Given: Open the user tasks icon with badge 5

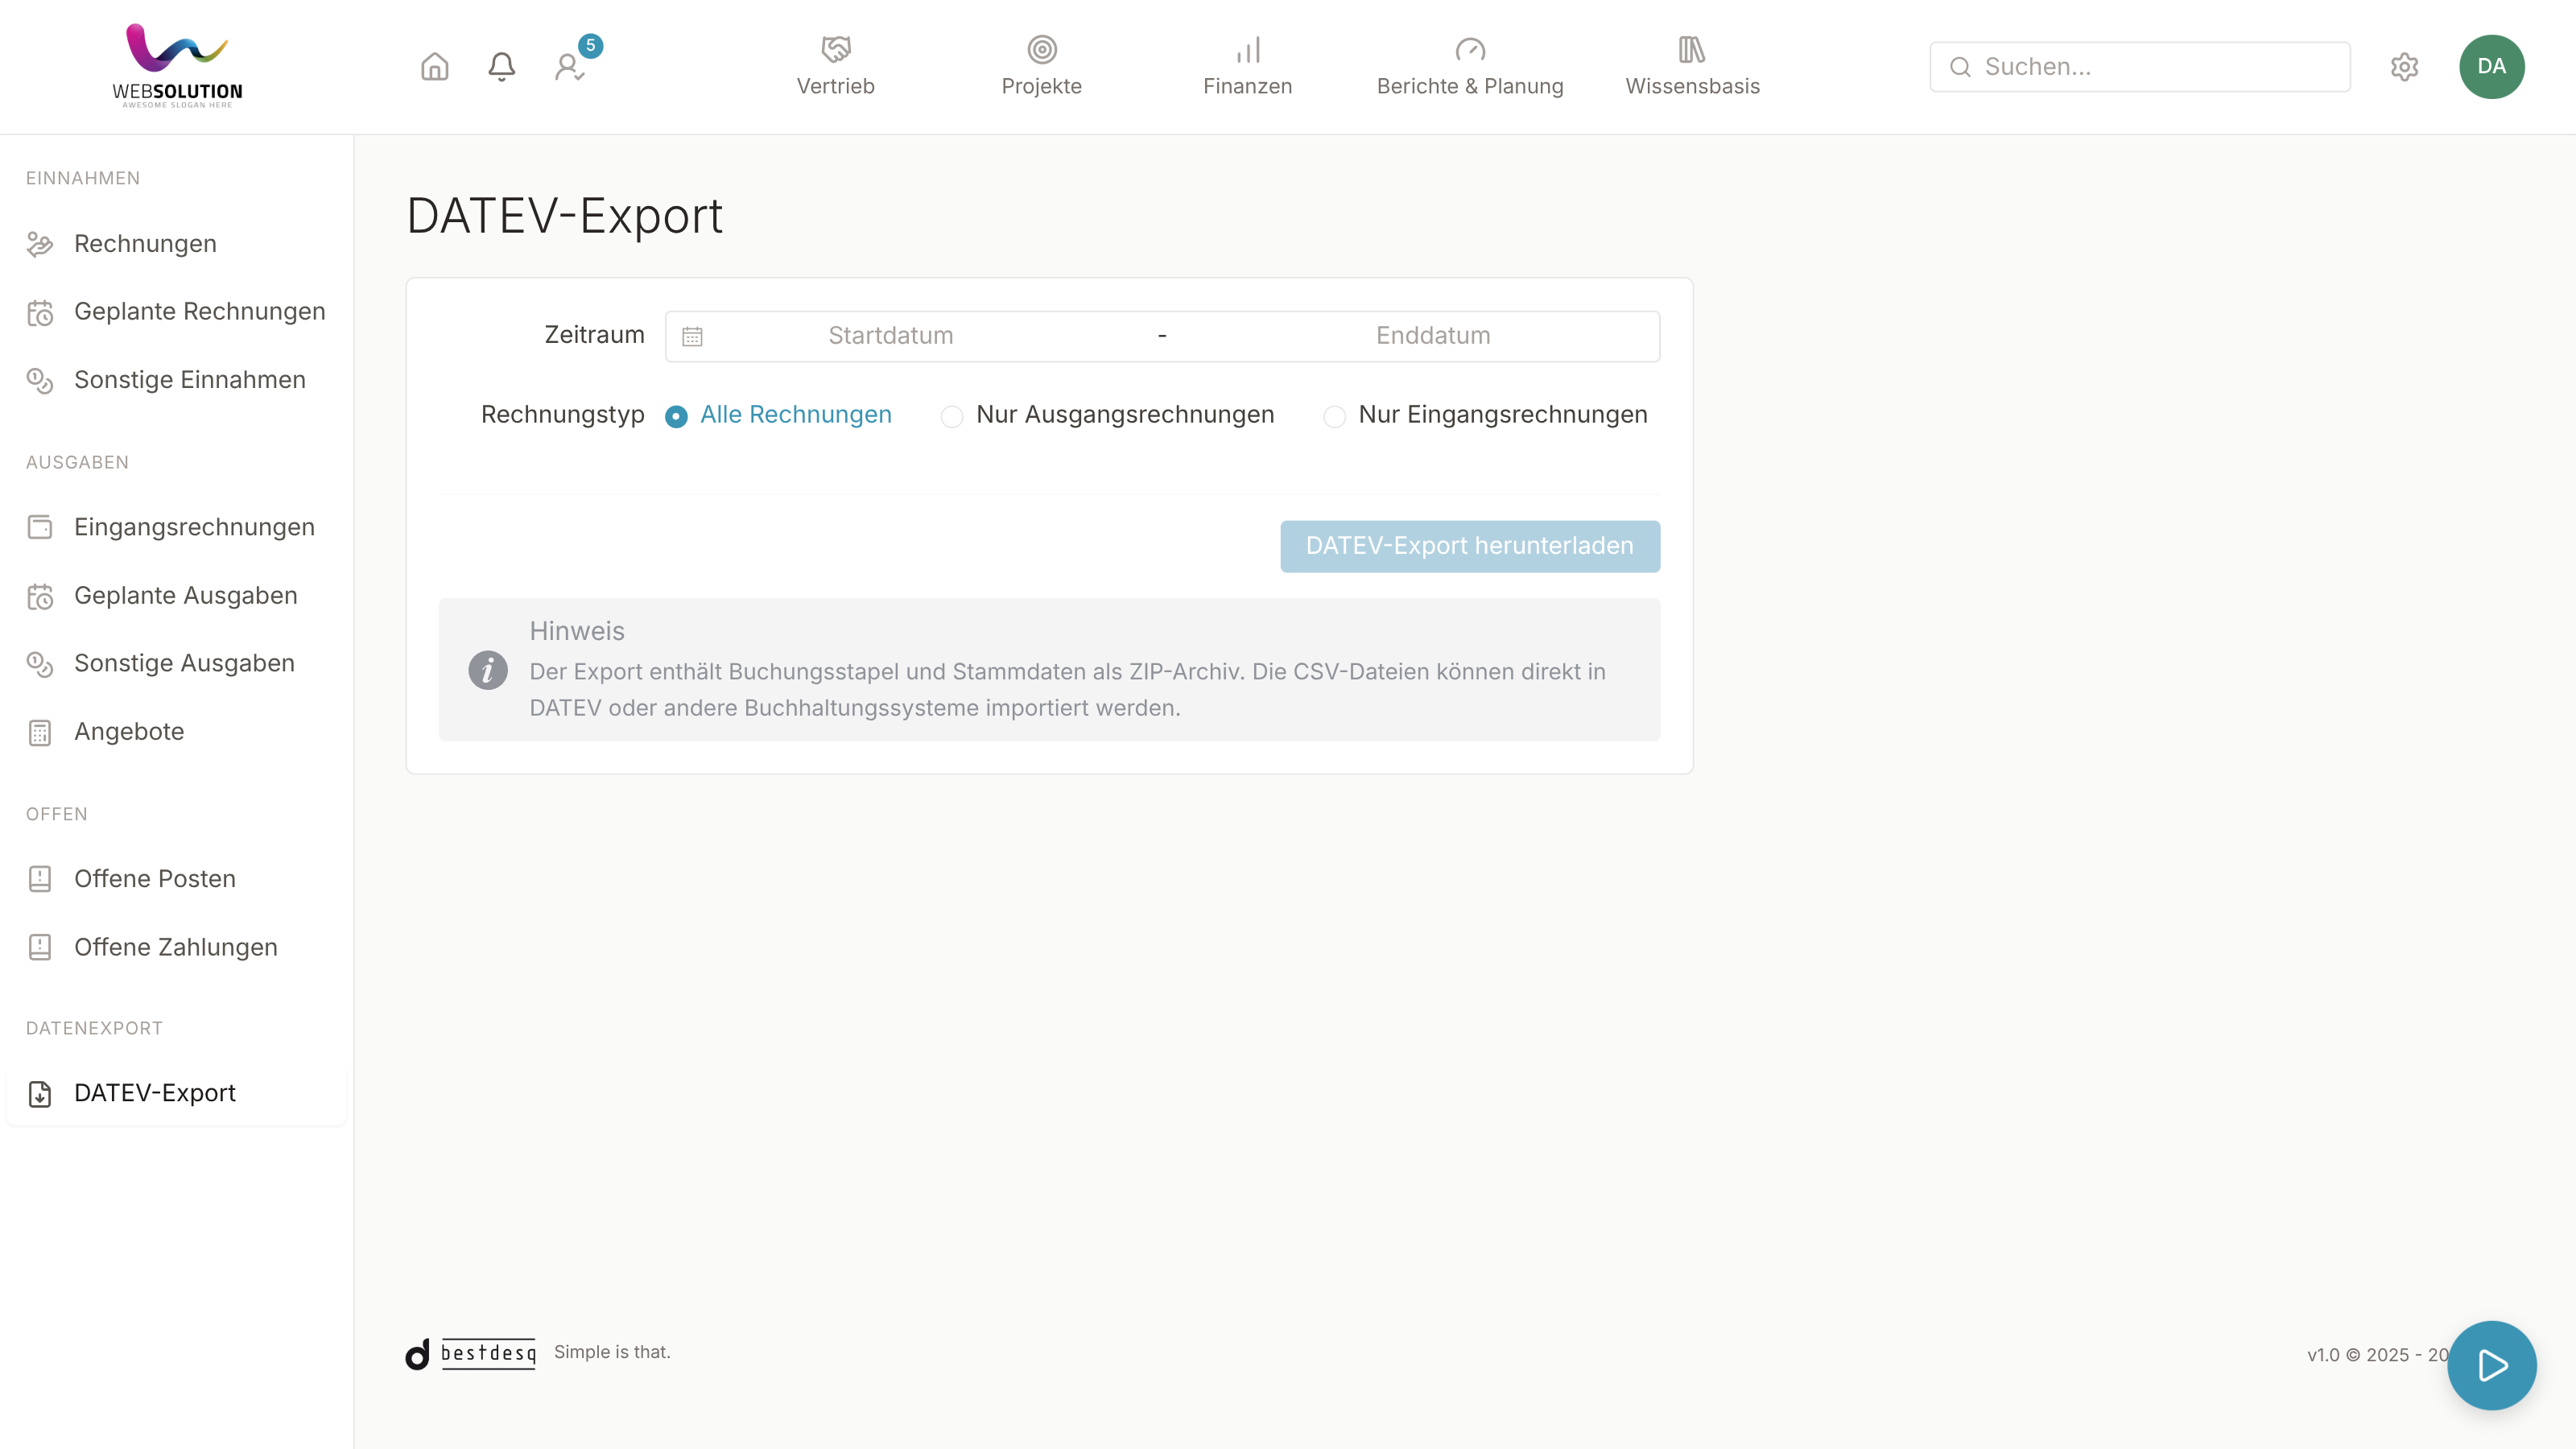Looking at the screenshot, I should click(570, 67).
